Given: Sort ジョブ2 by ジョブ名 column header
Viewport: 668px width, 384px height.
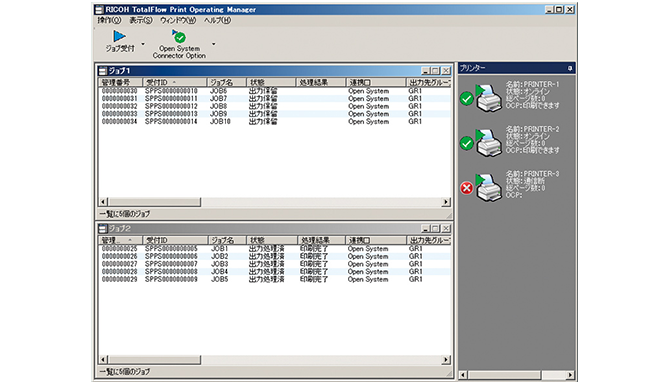Looking at the screenshot, I should click(227, 240).
